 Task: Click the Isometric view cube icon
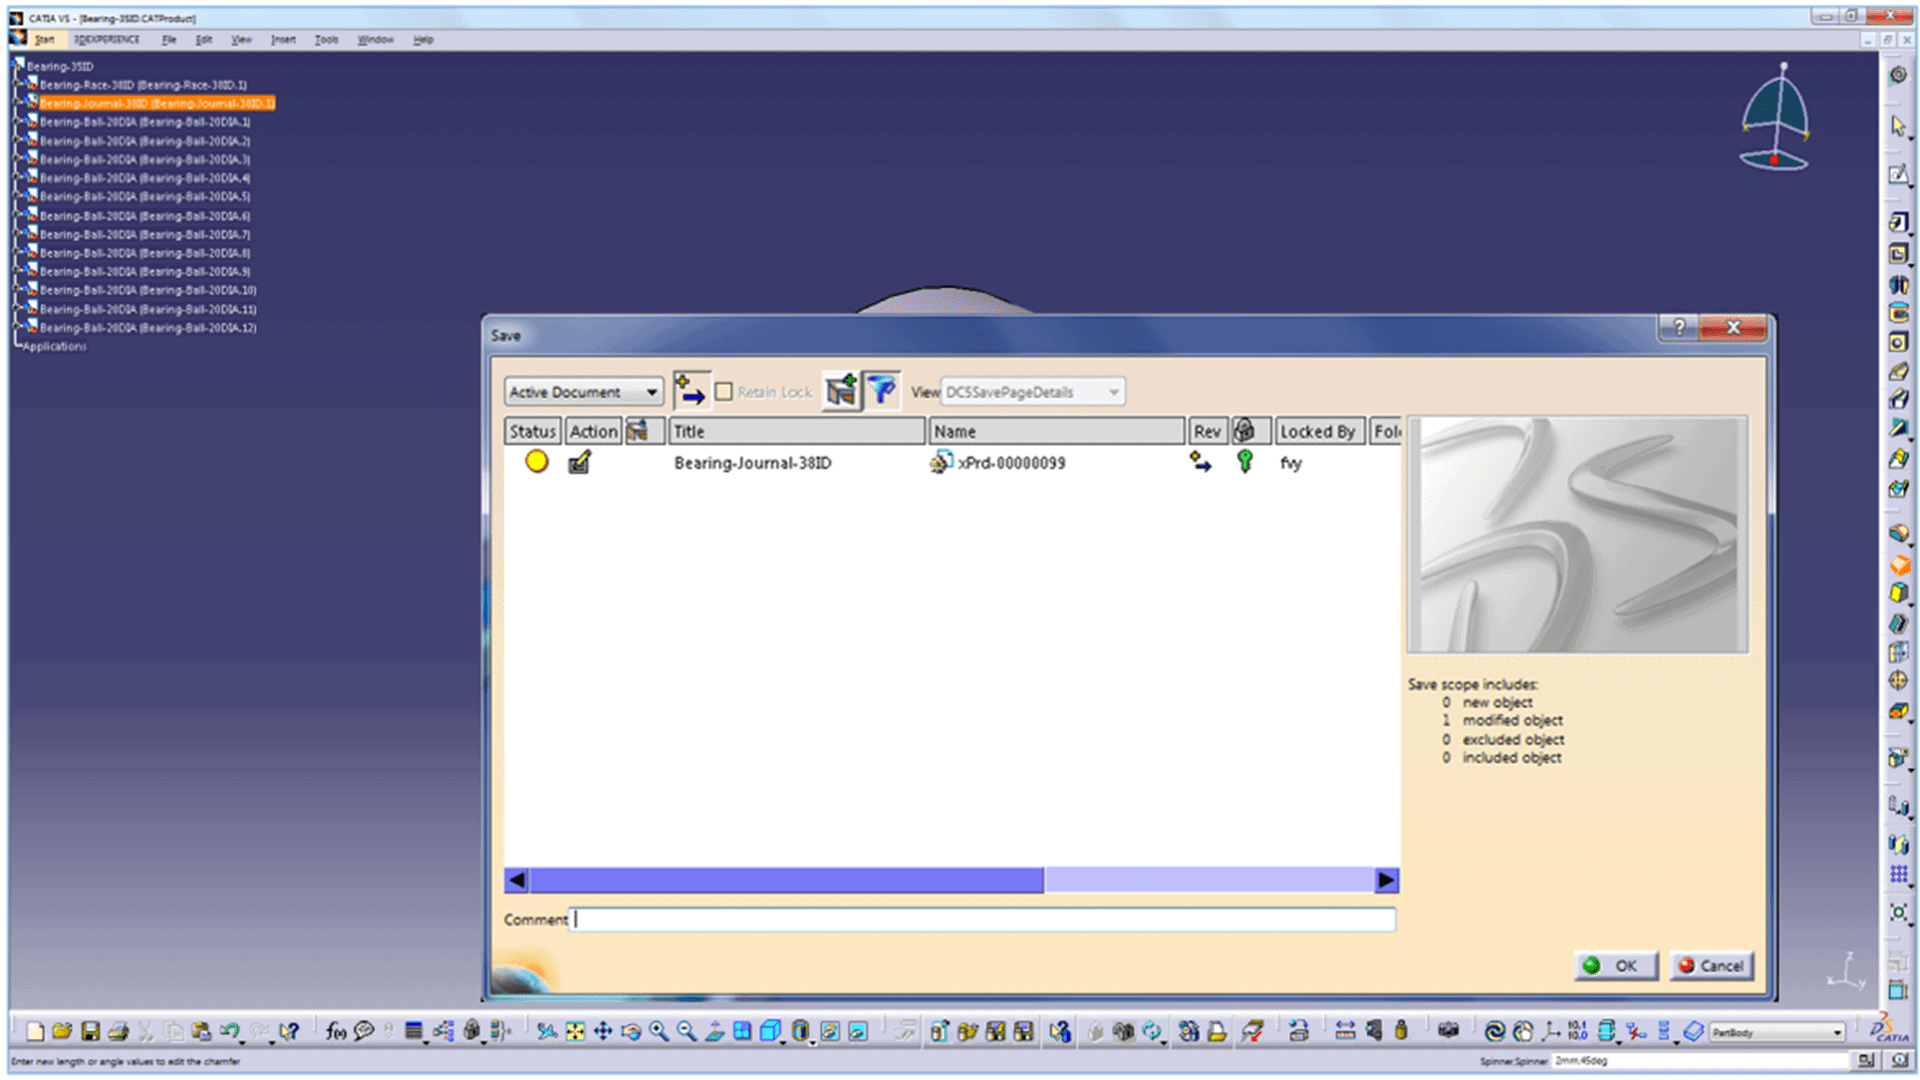click(769, 1031)
